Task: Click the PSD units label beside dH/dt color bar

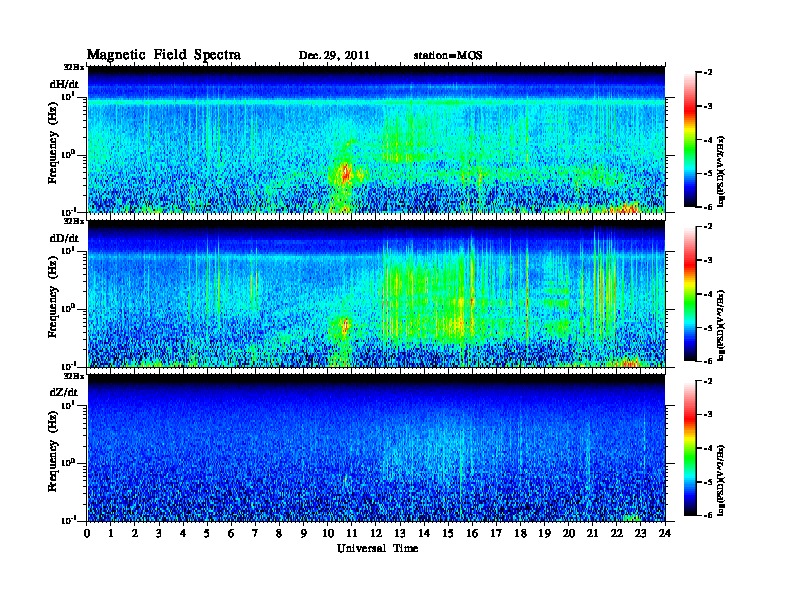Action: (x=722, y=171)
